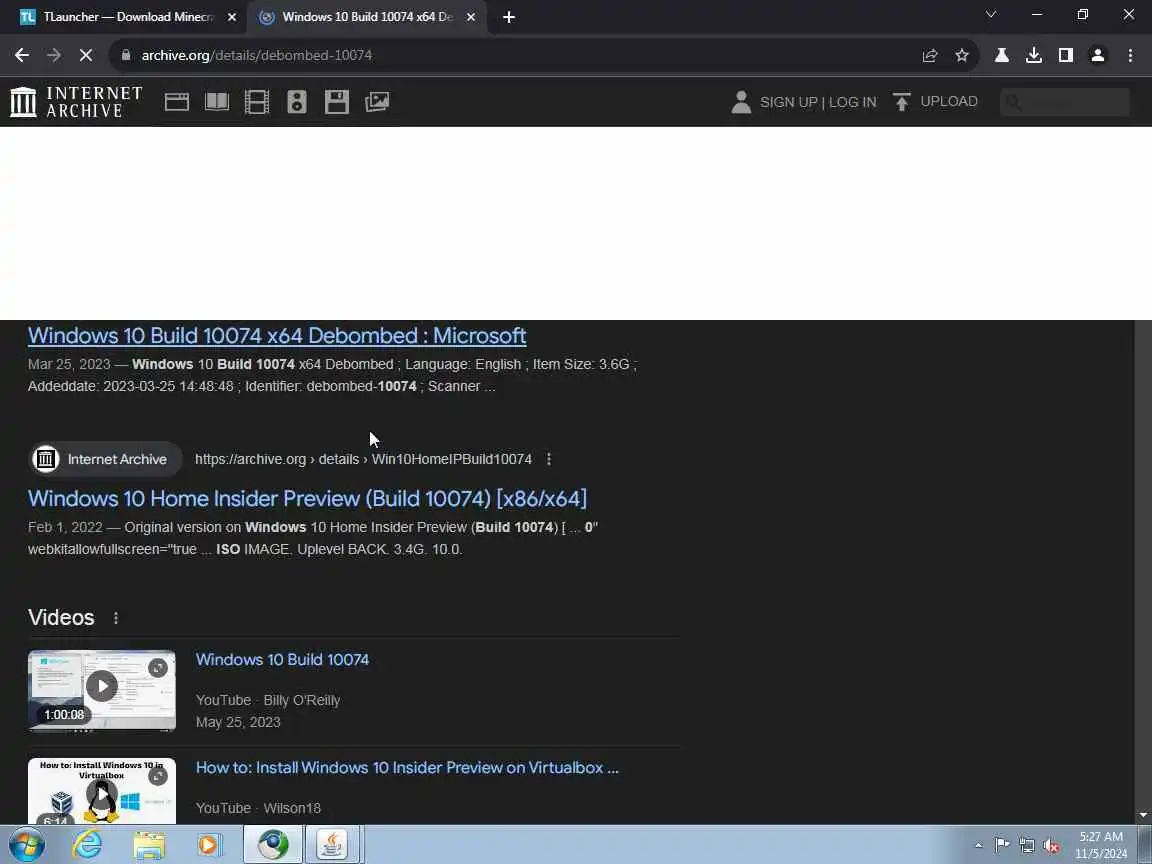Play the Windows 10 Build 10074 video thumbnail
Screen dimensions: 1152x864
(x=102, y=690)
